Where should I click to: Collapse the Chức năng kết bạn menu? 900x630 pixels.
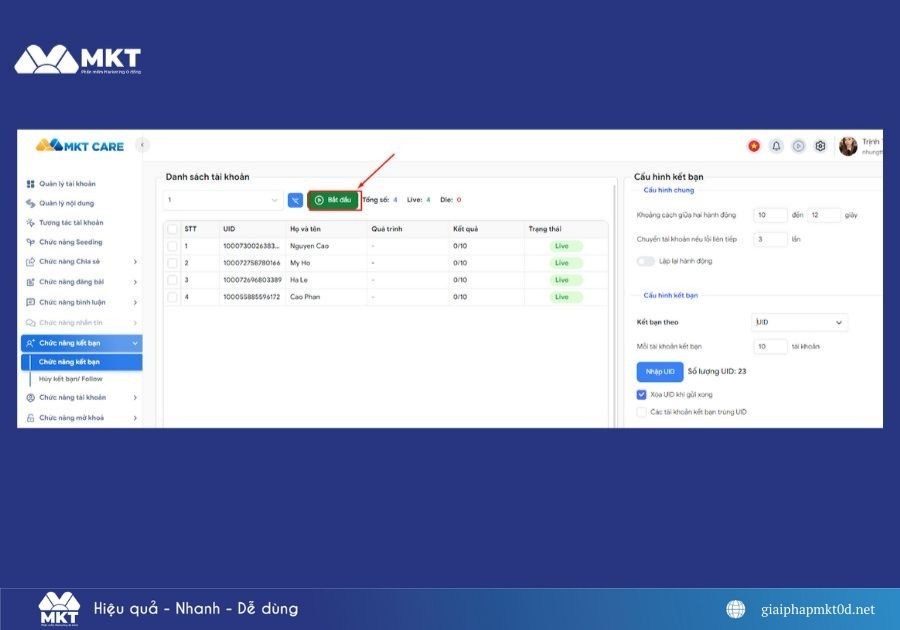click(80, 341)
